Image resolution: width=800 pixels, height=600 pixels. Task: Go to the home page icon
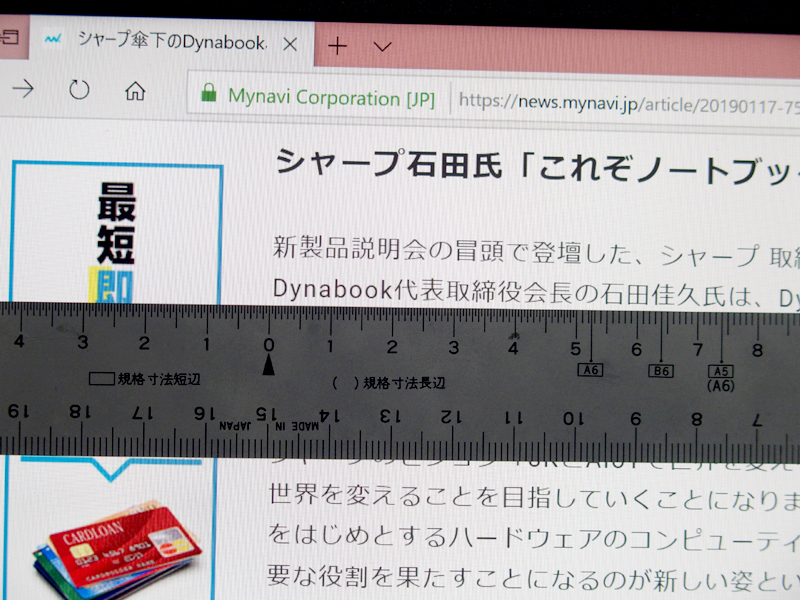[135, 91]
